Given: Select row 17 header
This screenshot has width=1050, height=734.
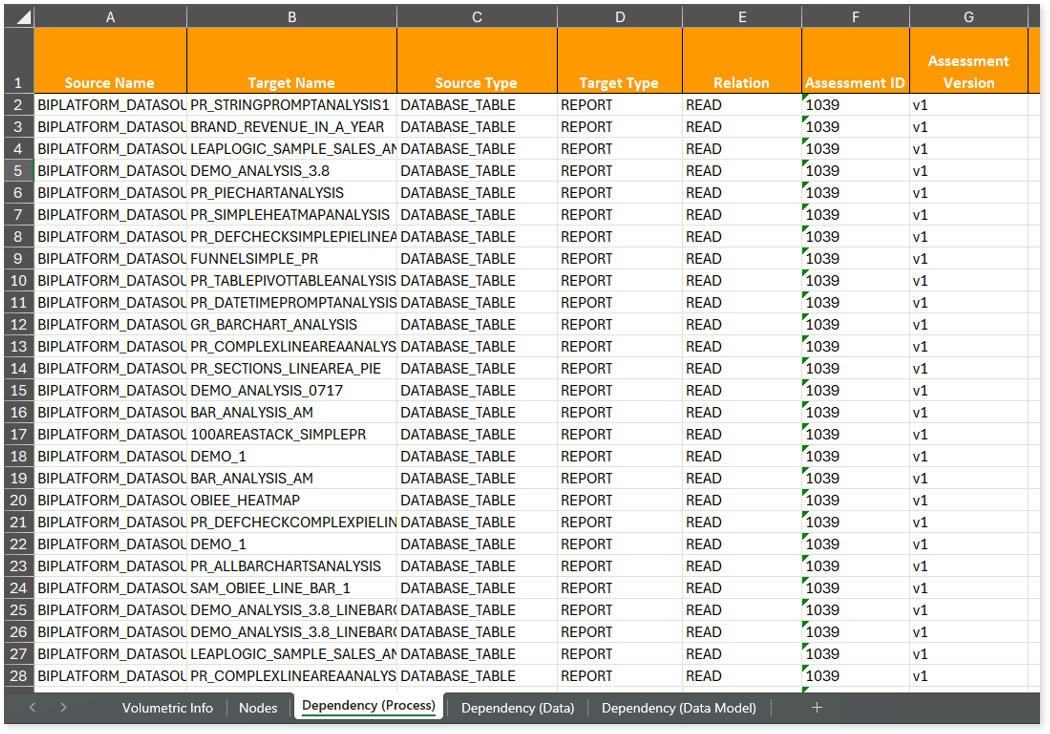Looking at the screenshot, I should coord(18,435).
